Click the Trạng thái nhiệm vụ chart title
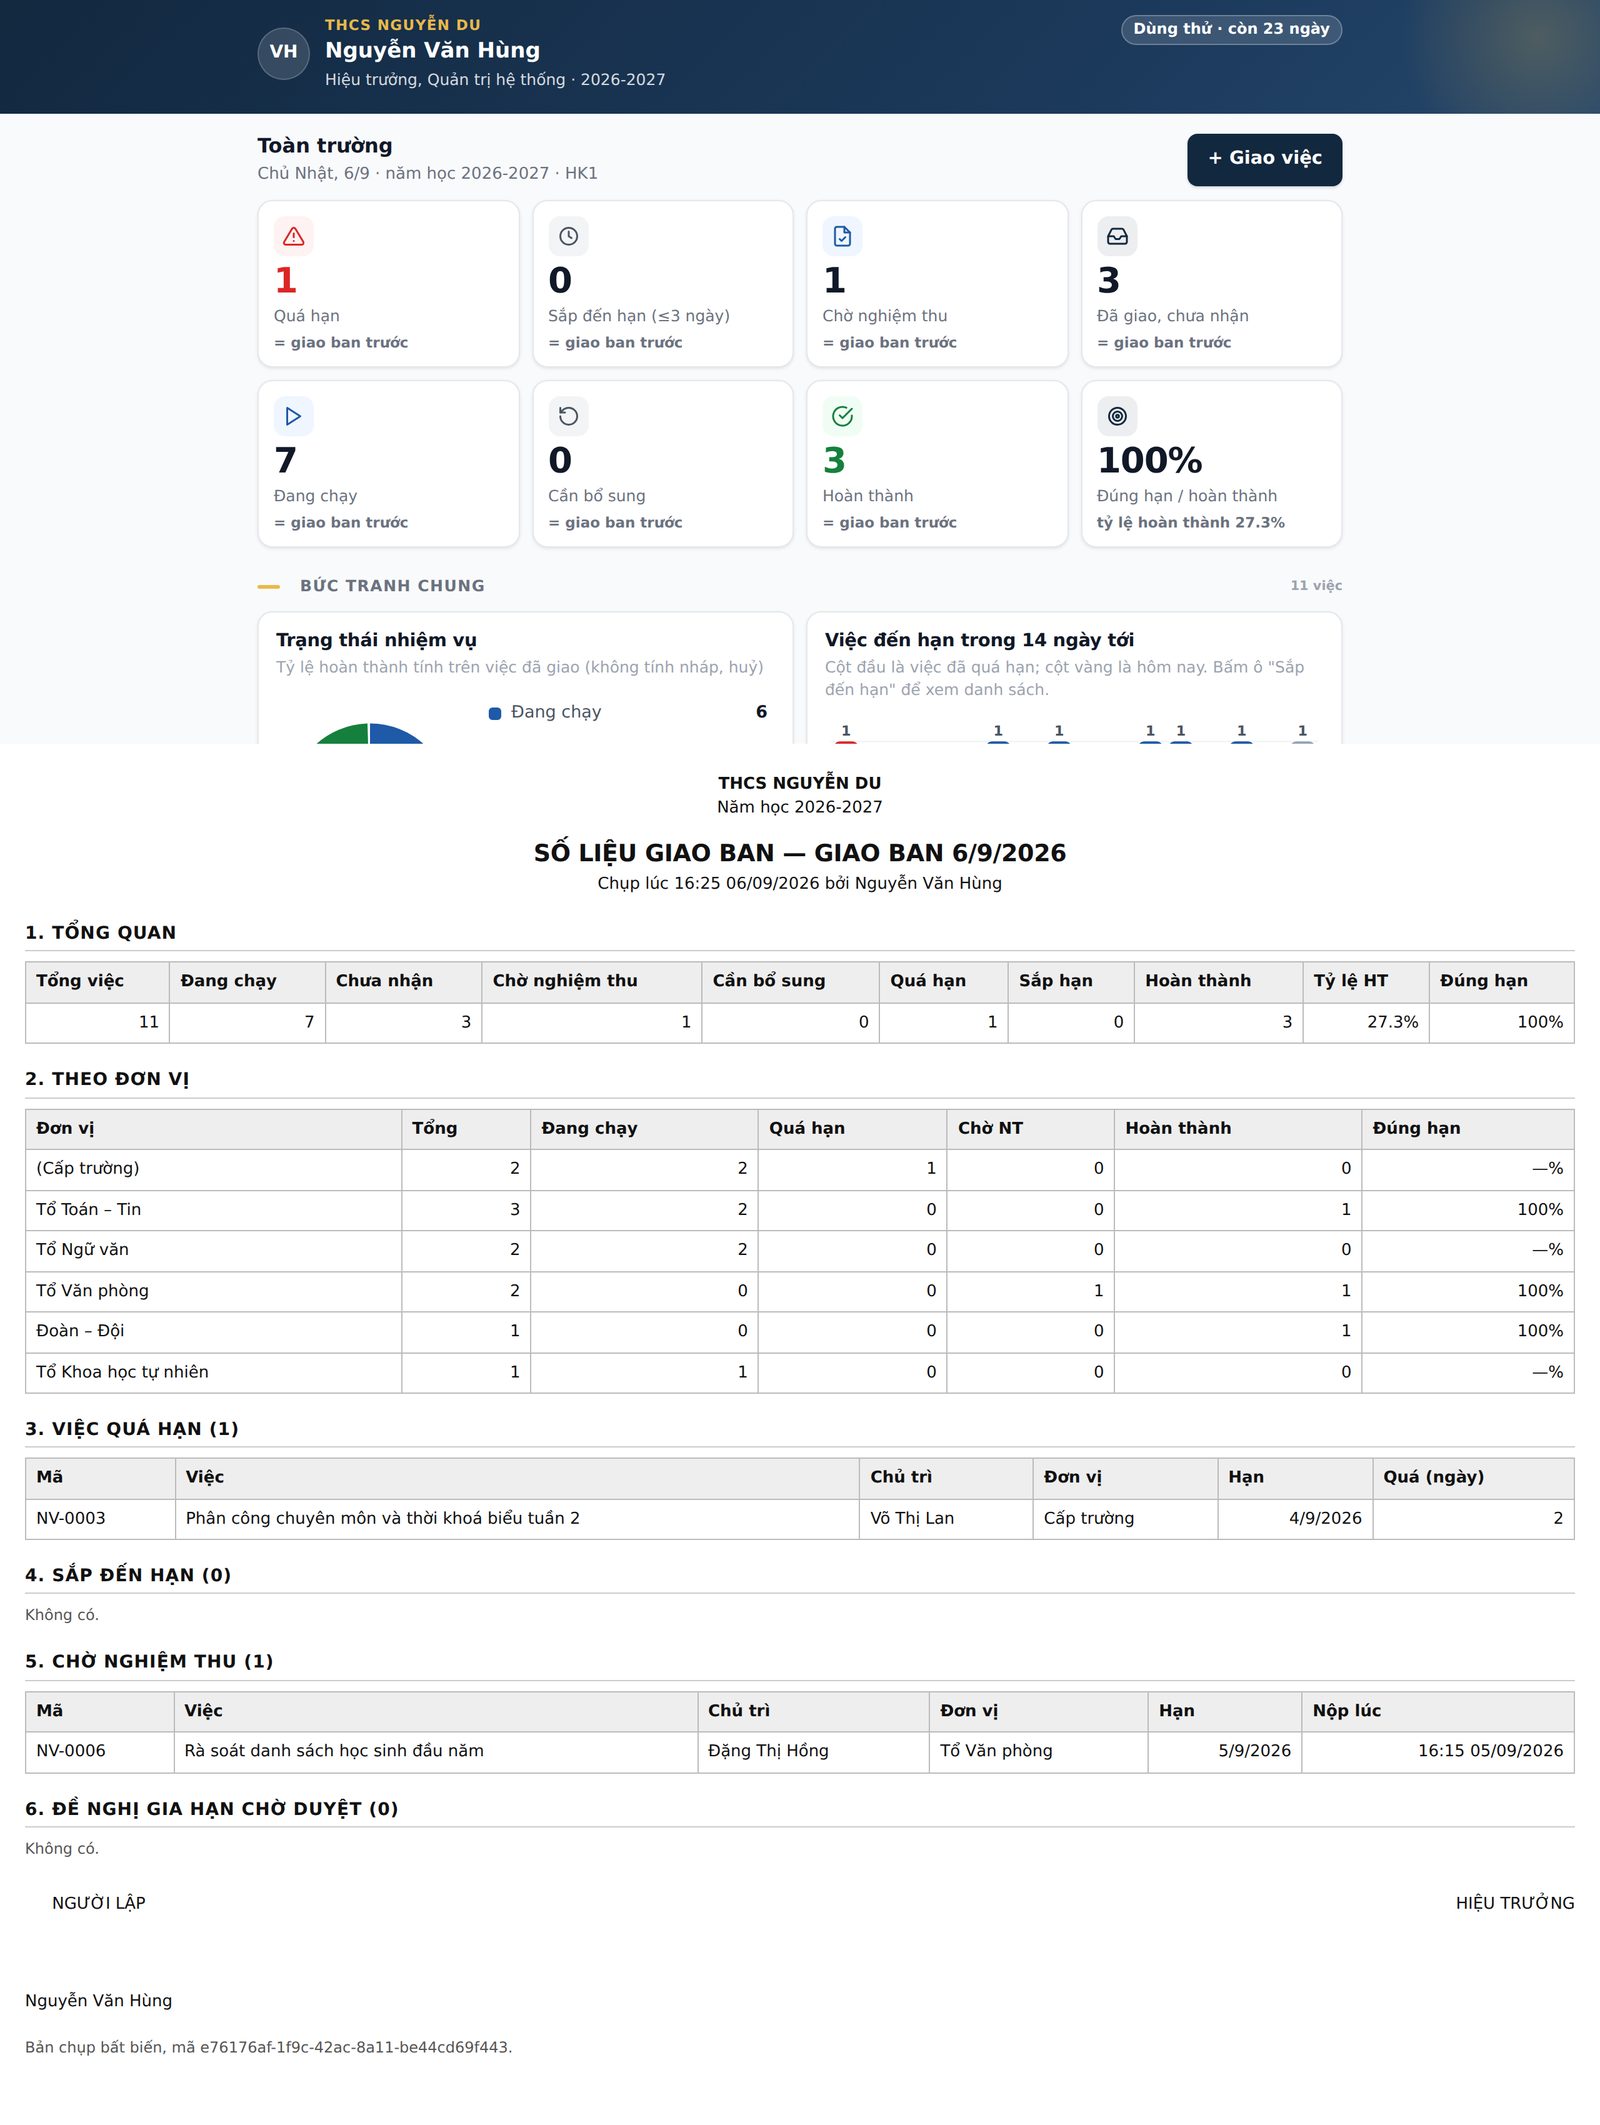This screenshot has width=1600, height=2125. click(376, 640)
